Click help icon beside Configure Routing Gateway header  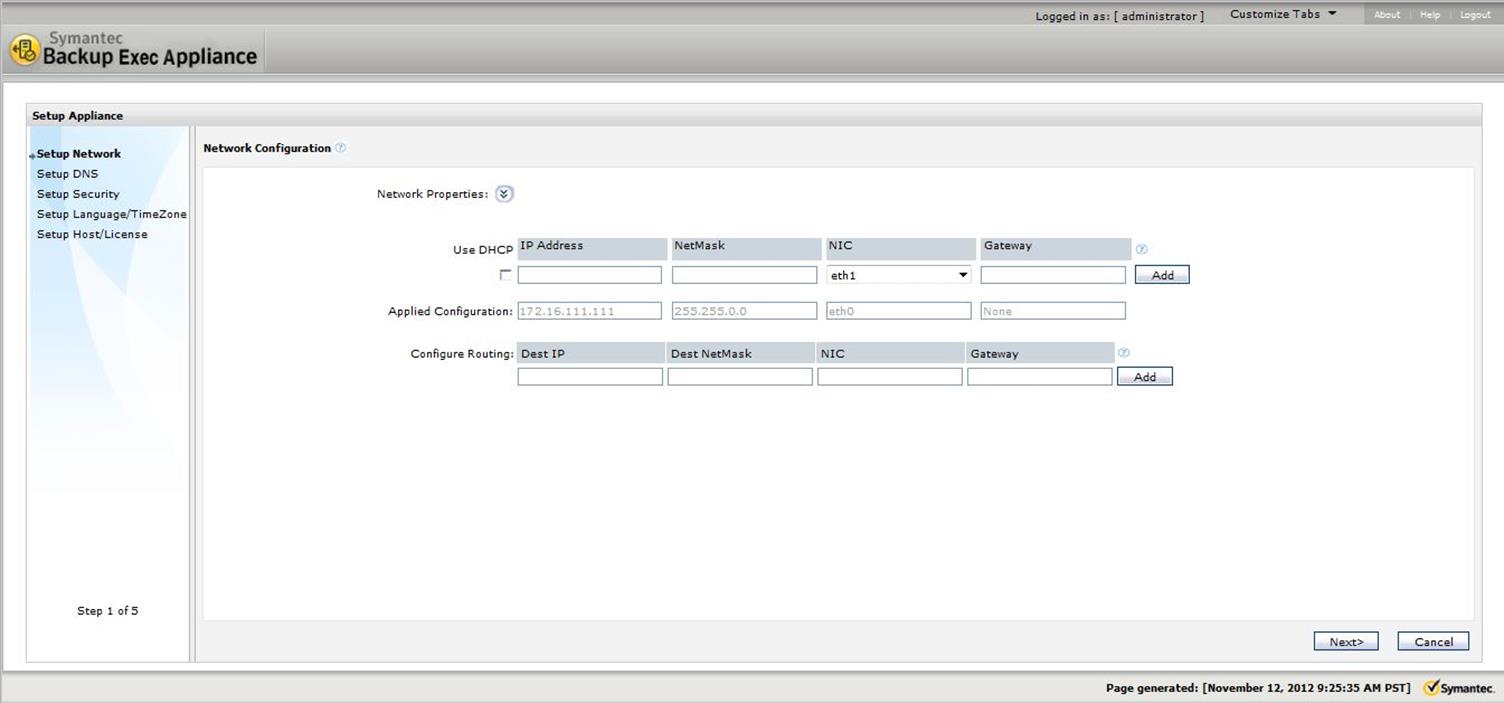[1124, 353]
